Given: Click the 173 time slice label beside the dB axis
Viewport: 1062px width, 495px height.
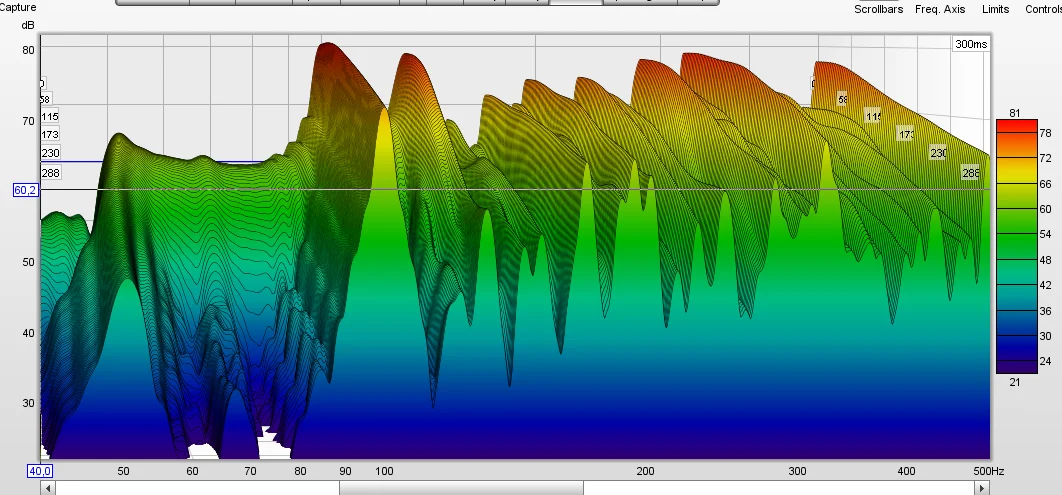Looking at the screenshot, I should tap(49, 135).
